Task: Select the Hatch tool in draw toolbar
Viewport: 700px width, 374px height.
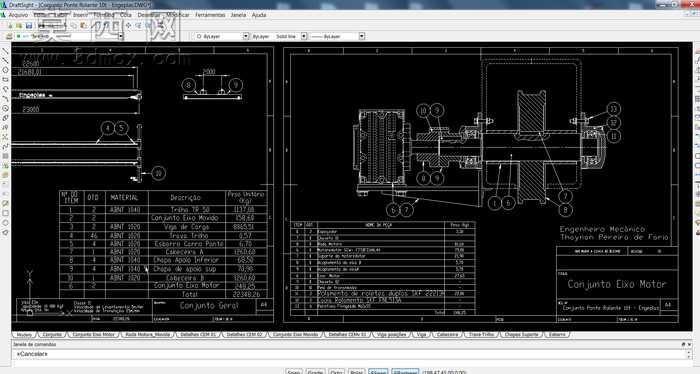Action: coord(5,156)
